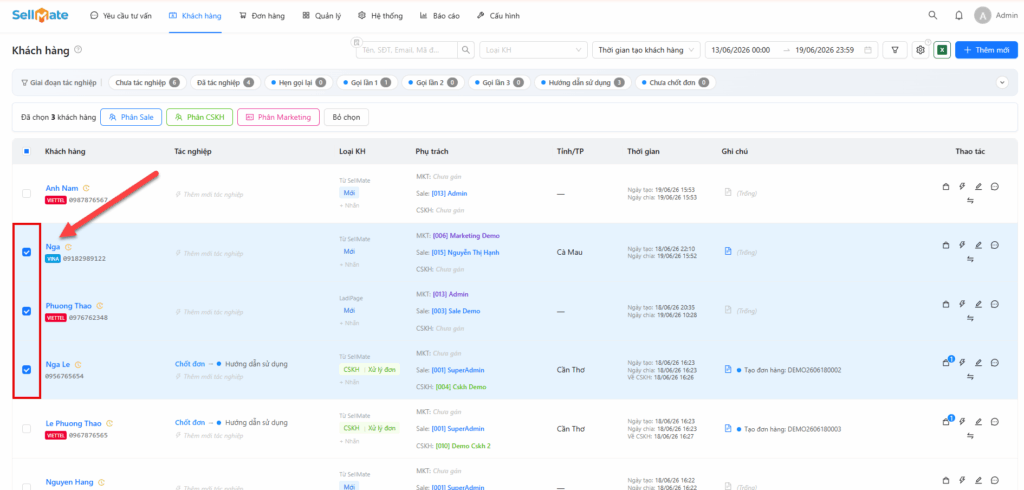Click the note document icon in Nga row
1024x490 pixels.
click(x=728, y=251)
